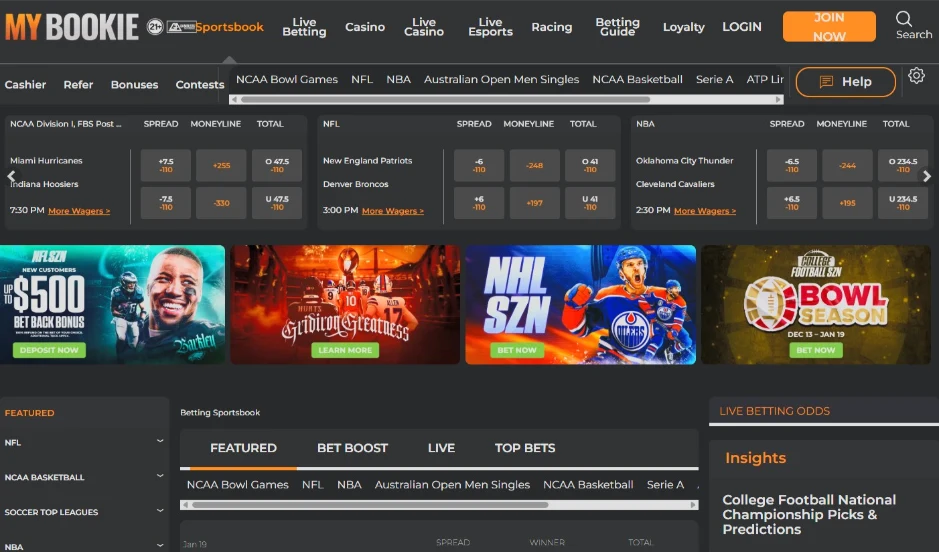The width and height of the screenshot is (939, 552).
Task: Open More Wagers for Hurricanes vs Hoosiers
Action: click(x=79, y=211)
